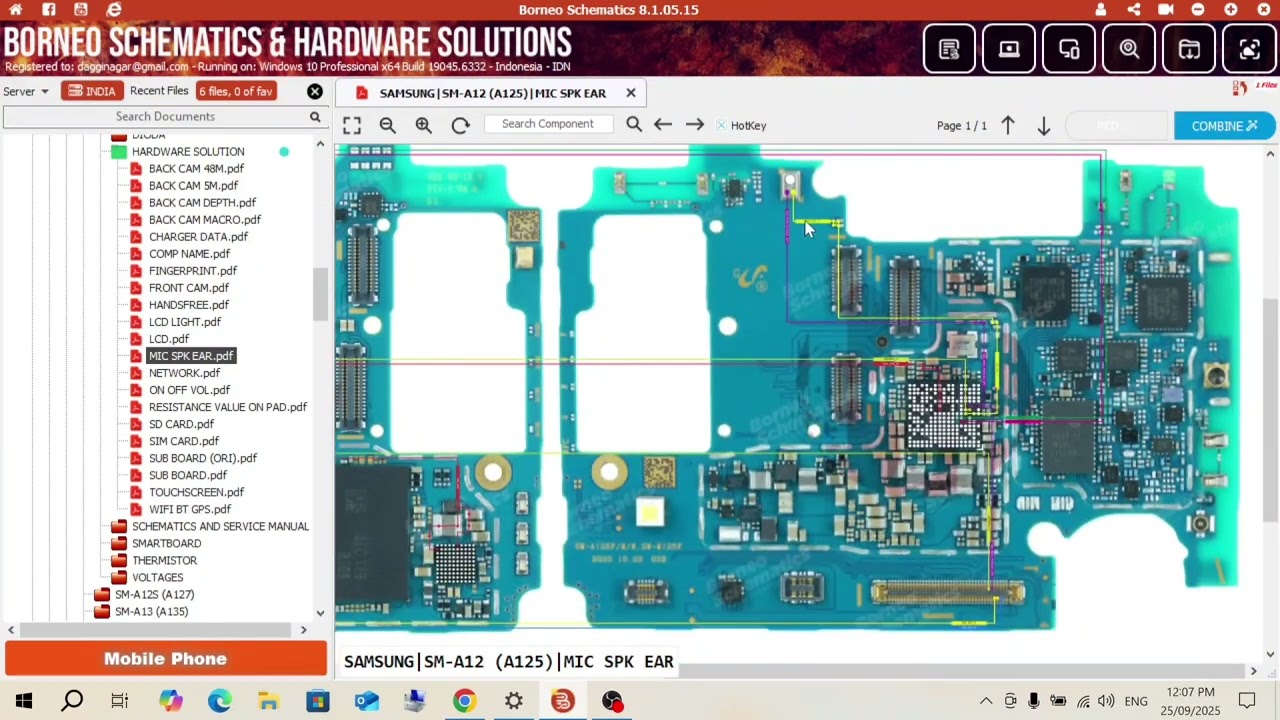Expand the SM-A13 (A135) folder
This screenshot has width=1280, height=720.
click(x=151, y=611)
